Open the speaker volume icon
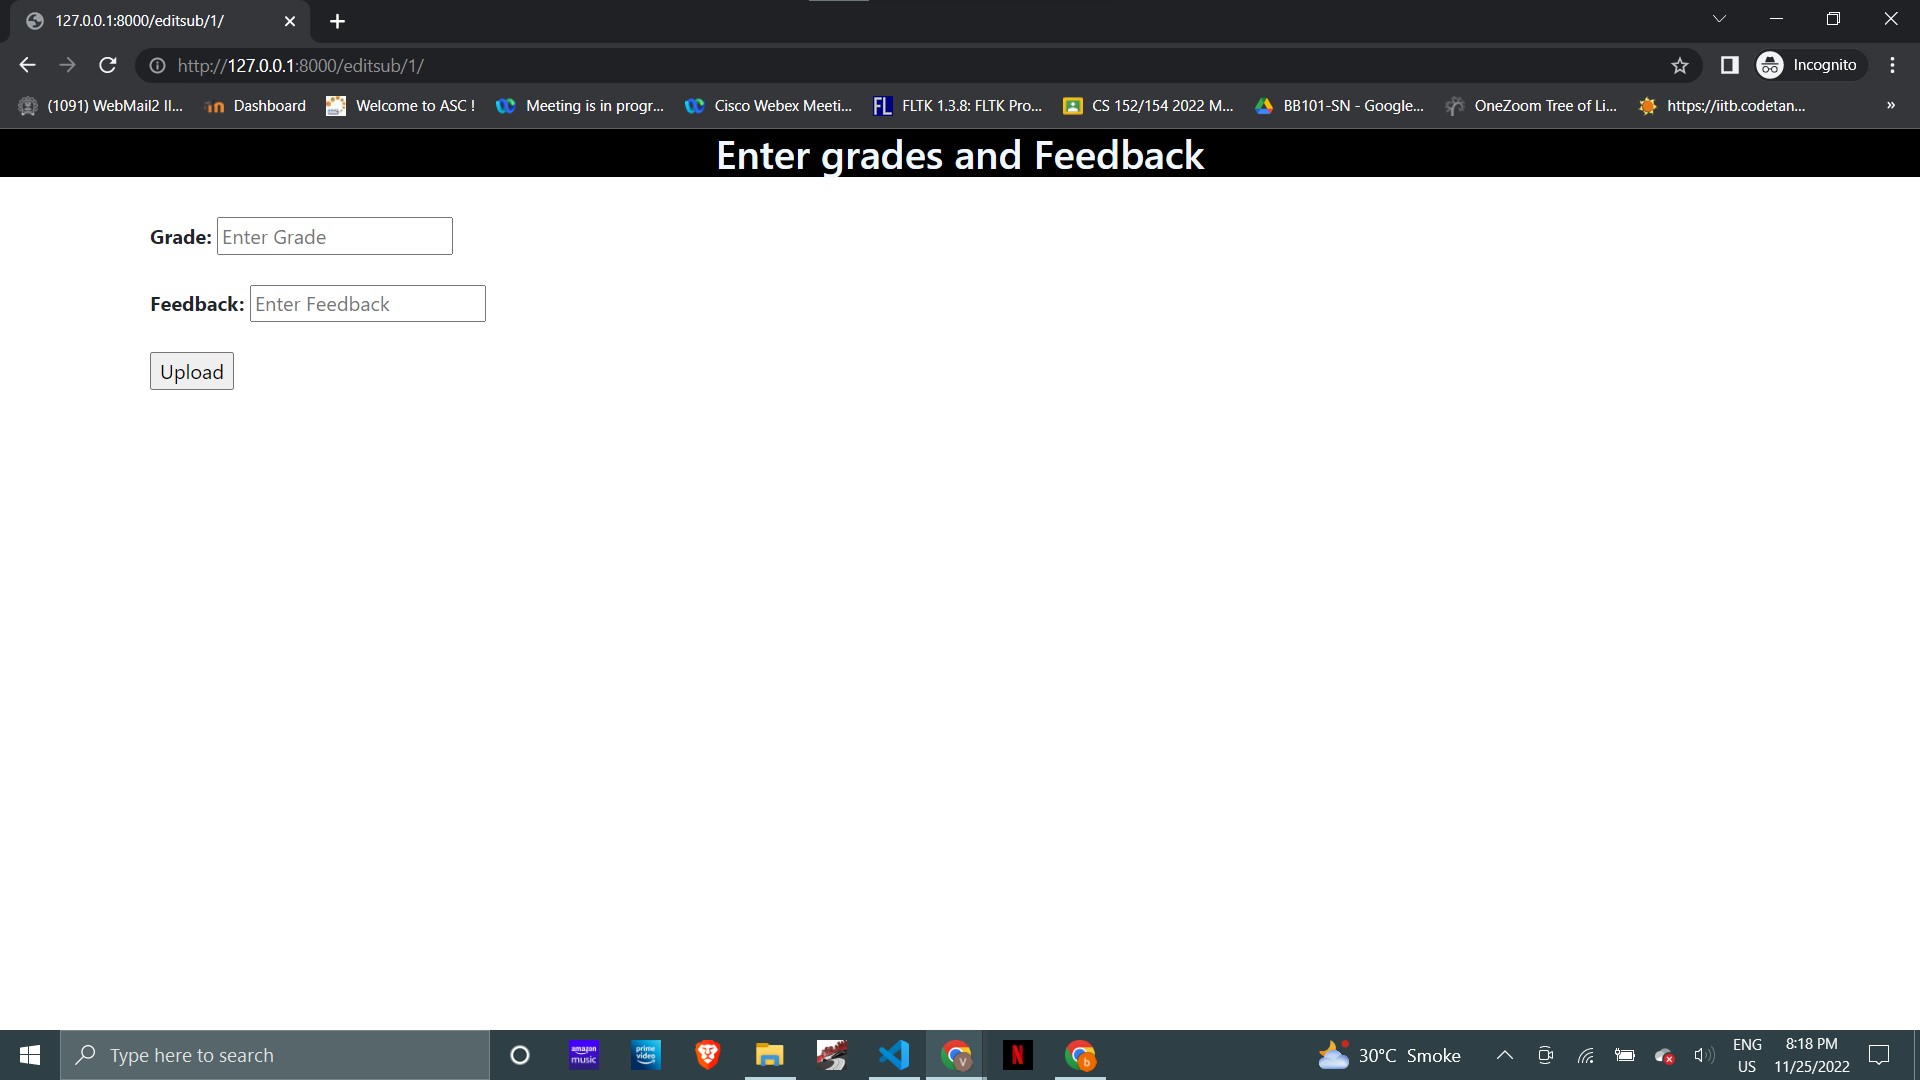 pyautogui.click(x=1703, y=1055)
